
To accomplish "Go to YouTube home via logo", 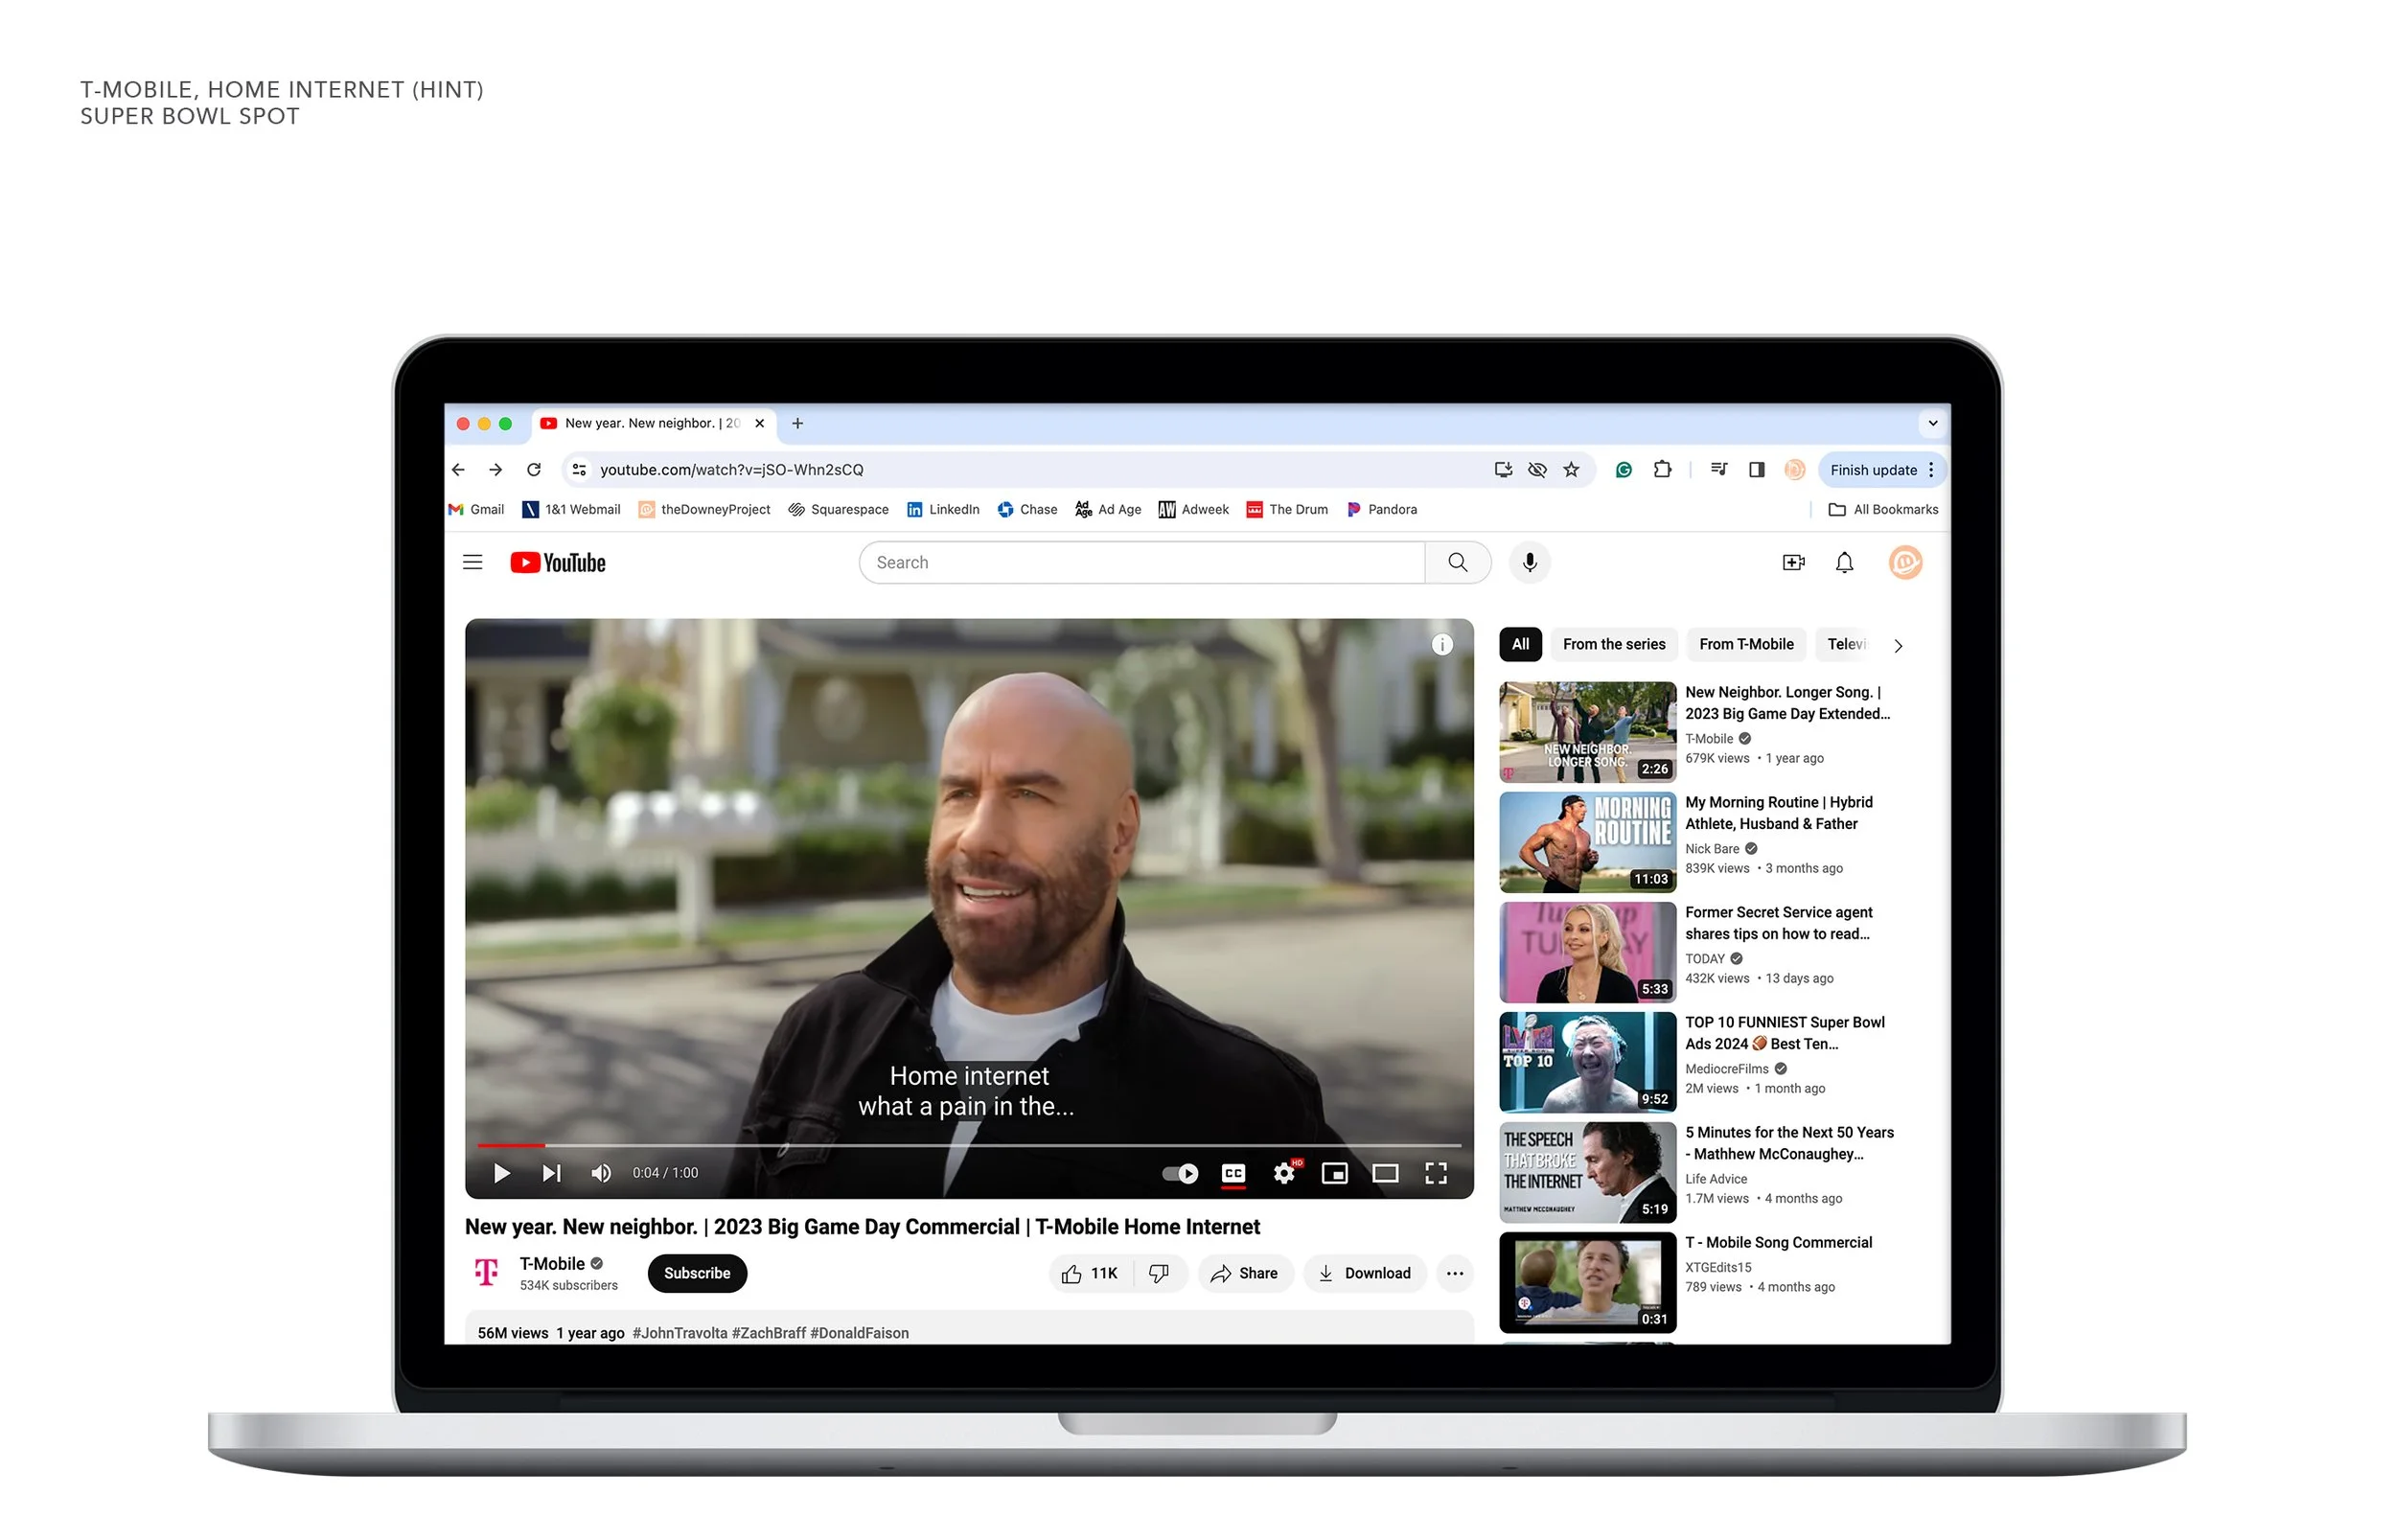I will [558, 563].
